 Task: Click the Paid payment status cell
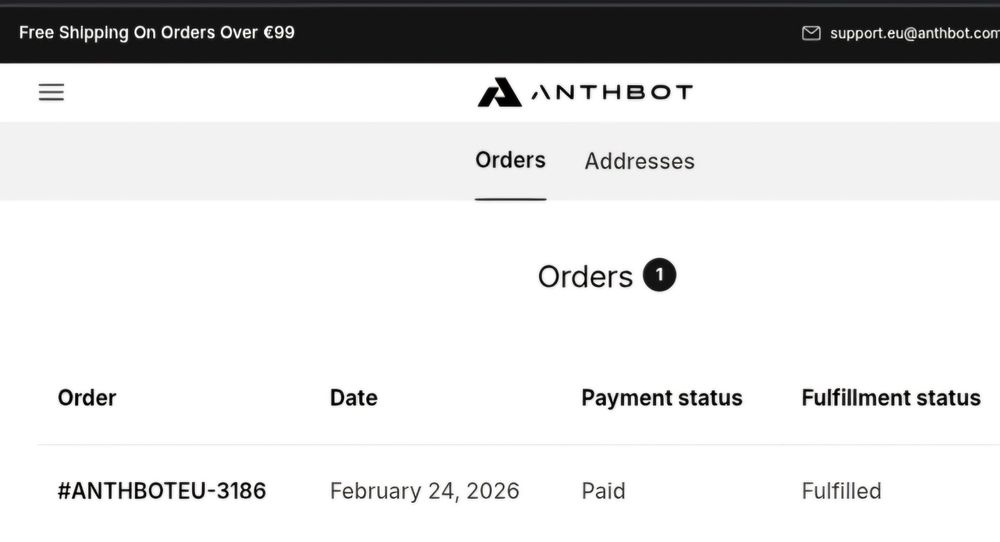click(x=603, y=491)
